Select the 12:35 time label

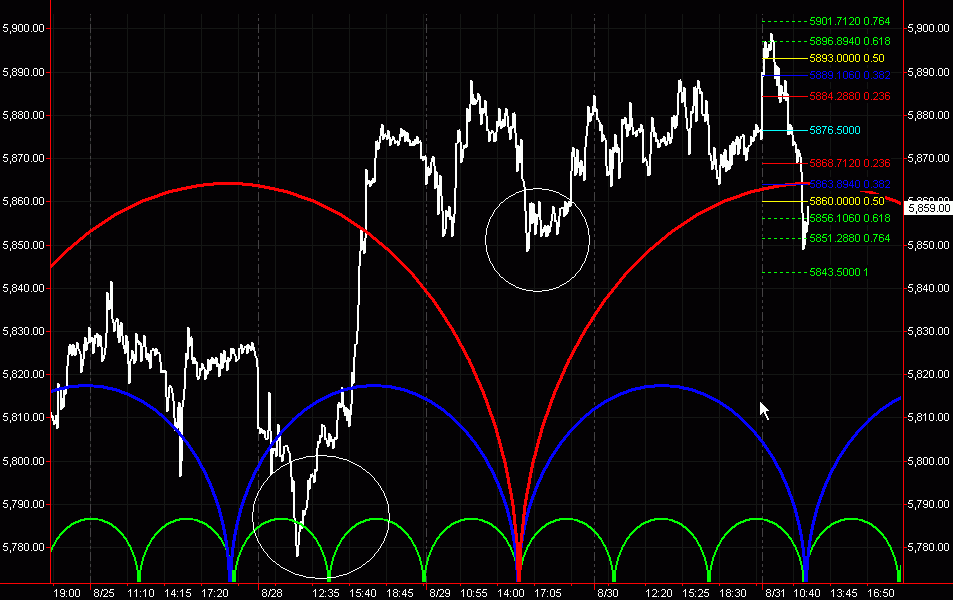(x=326, y=593)
